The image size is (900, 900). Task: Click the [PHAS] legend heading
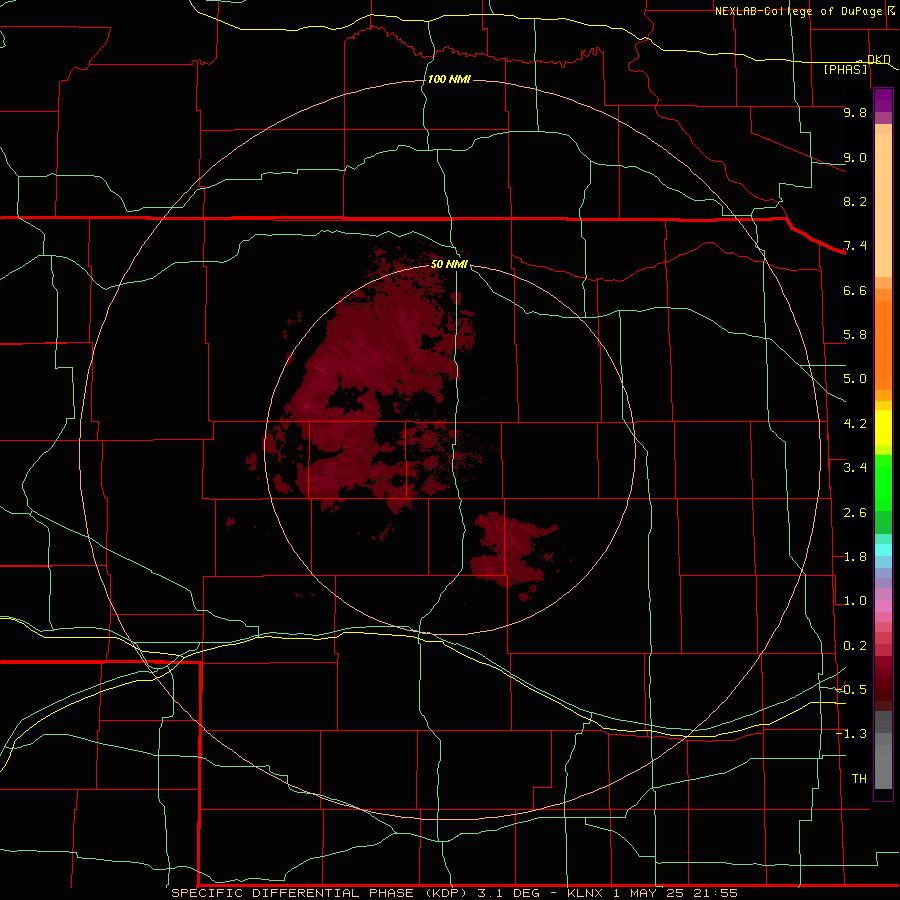pos(845,69)
